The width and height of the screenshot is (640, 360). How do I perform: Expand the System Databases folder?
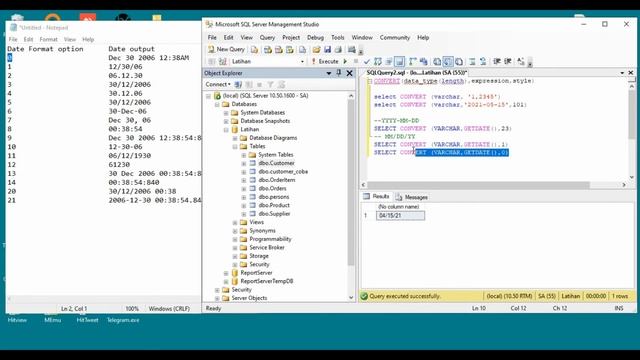click(x=226, y=113)
